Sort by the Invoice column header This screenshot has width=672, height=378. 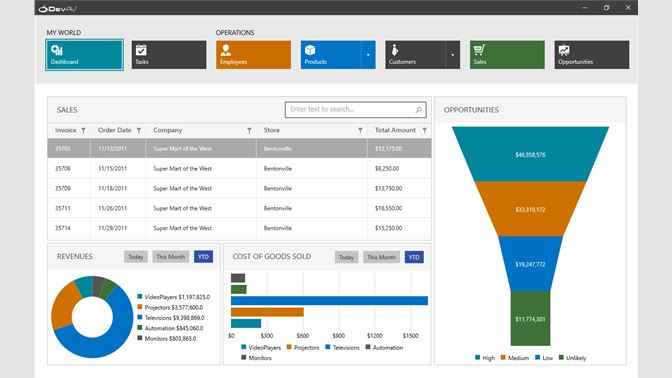point(66,130)
